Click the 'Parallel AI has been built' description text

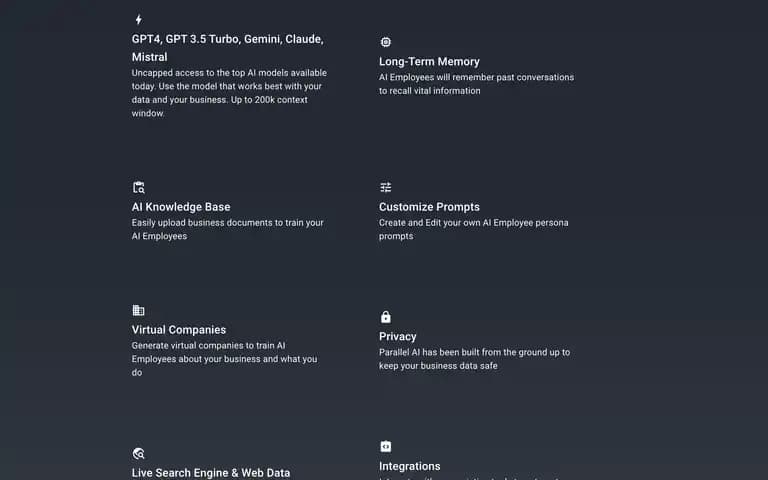tap(475, 359)
